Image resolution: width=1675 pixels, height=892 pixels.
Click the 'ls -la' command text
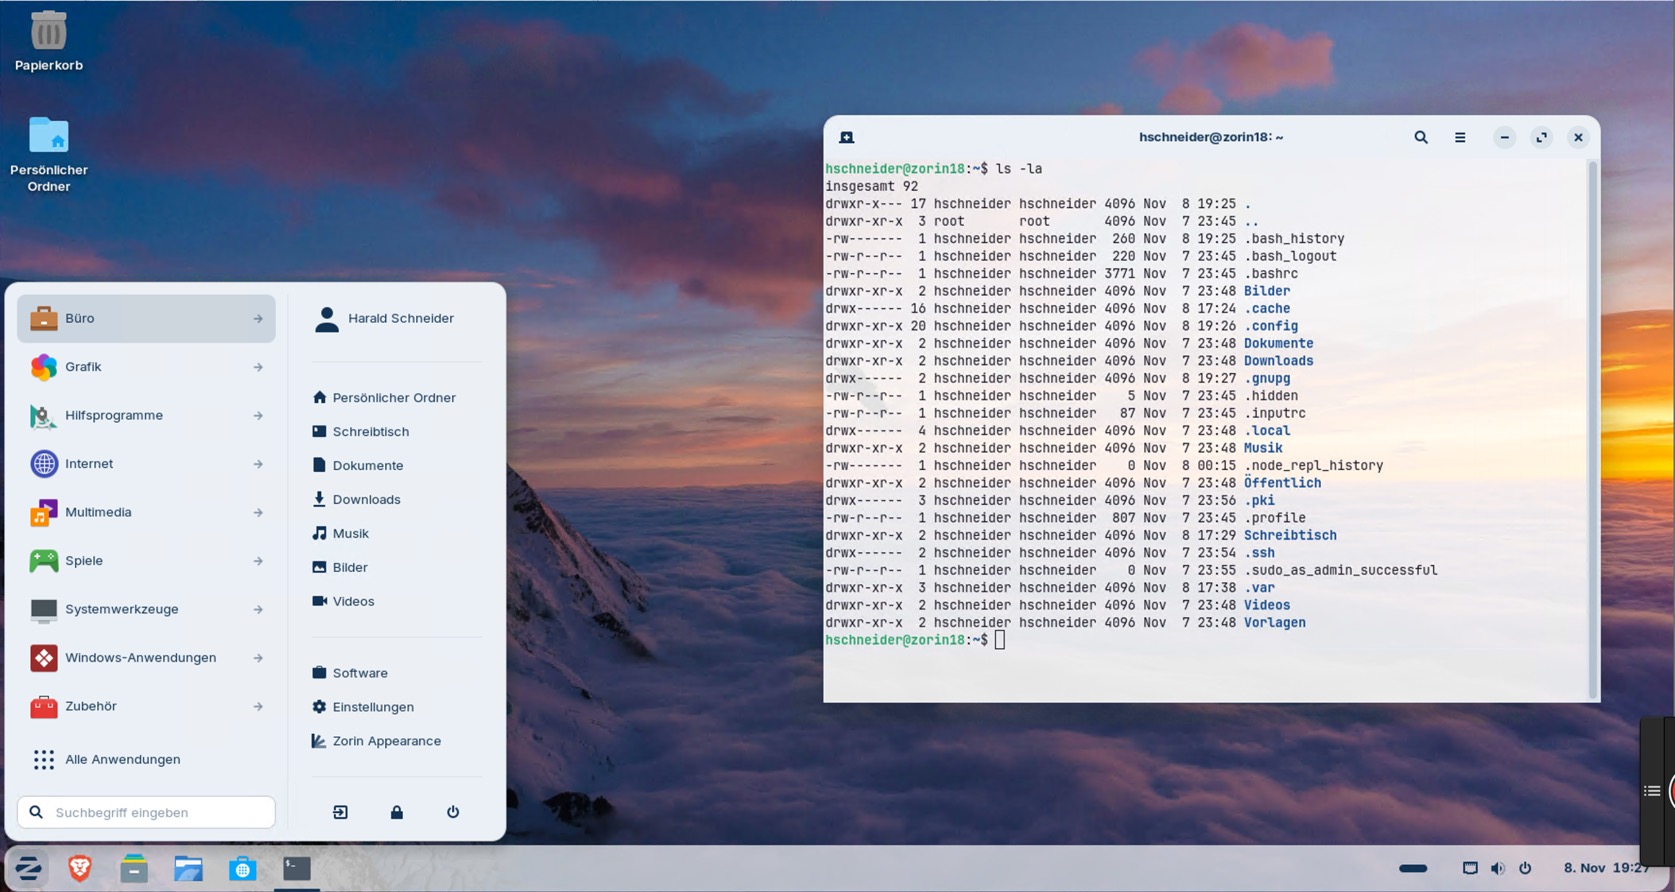click(x=1019, y=169)
